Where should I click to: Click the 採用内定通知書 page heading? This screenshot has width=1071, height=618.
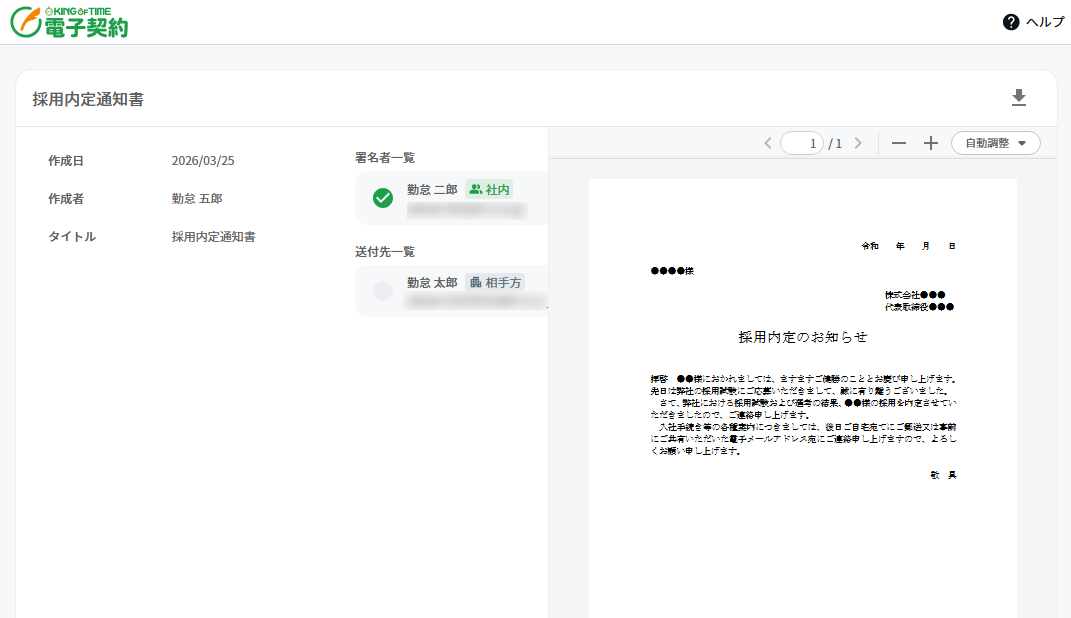pos(88,100)
